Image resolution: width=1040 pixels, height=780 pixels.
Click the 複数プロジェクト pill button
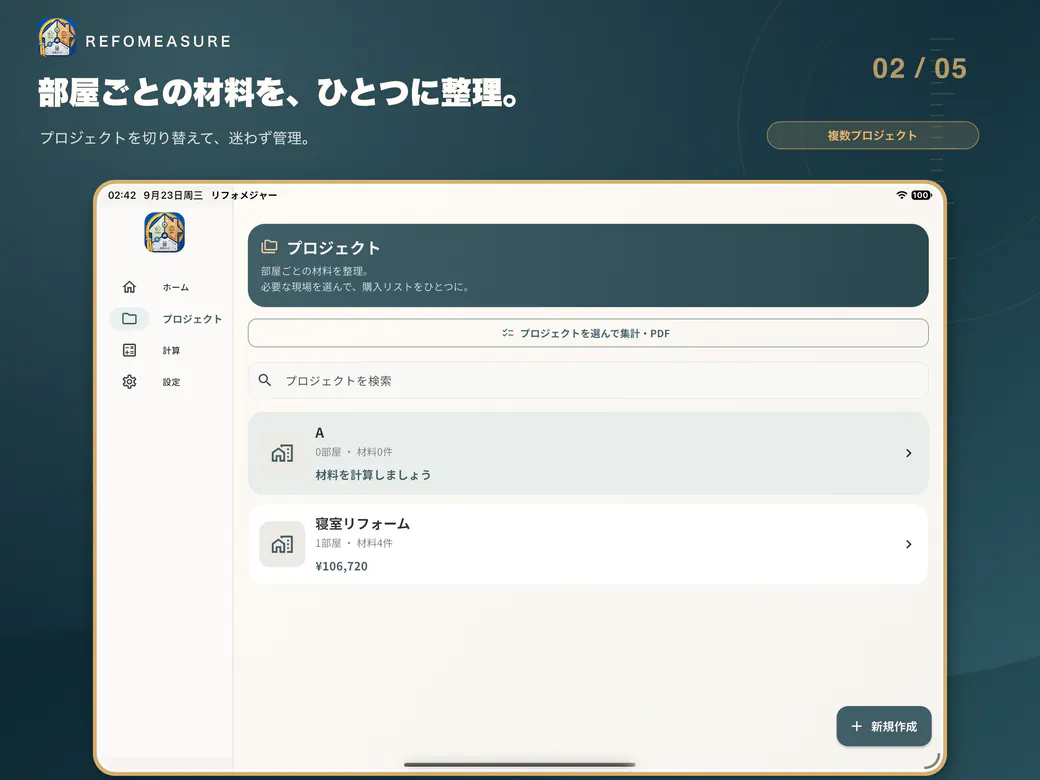[x=872, y=135]
